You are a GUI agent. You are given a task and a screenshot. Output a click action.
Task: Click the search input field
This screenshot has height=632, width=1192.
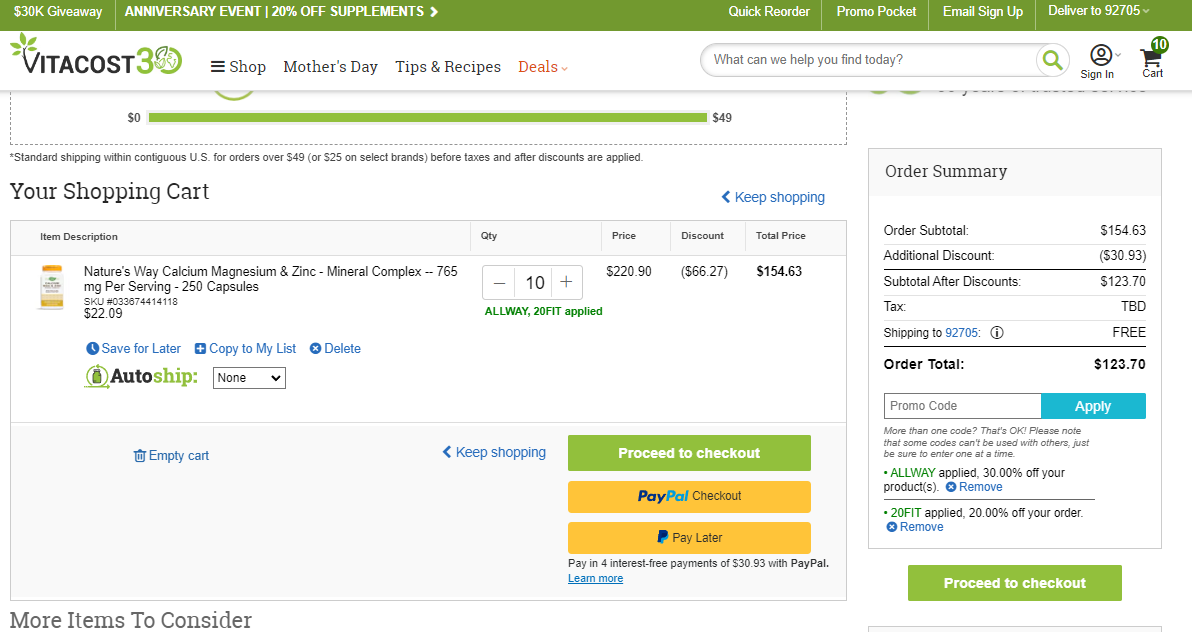coord(870,59)
